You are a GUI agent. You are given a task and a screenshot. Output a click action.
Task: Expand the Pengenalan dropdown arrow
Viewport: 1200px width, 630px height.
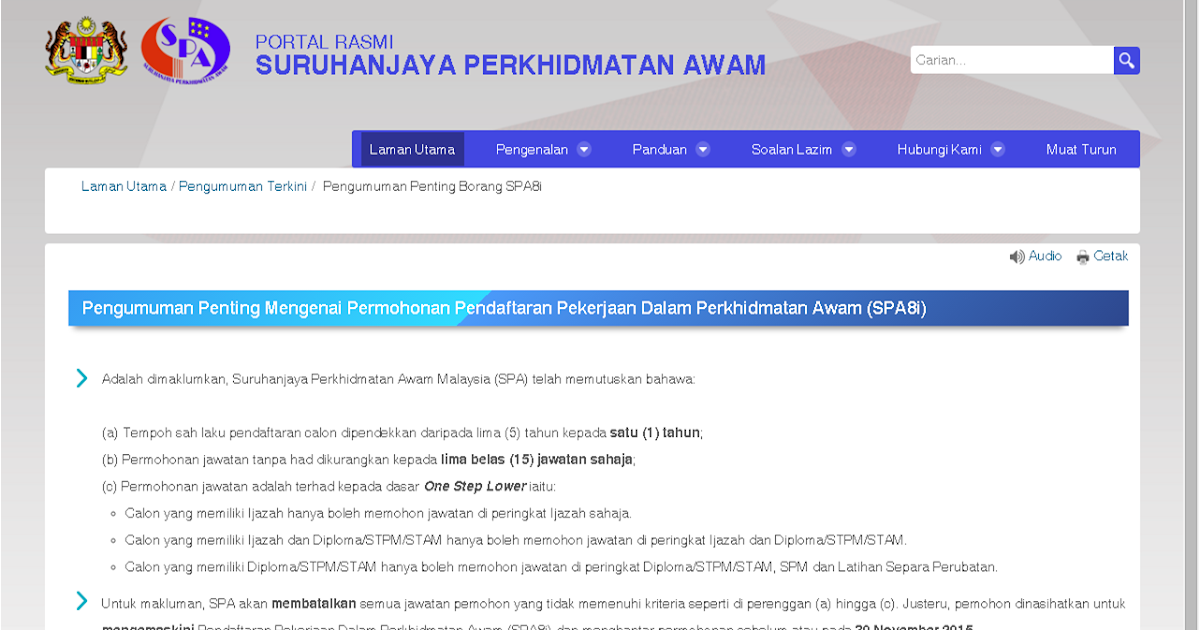coord(584,149)
